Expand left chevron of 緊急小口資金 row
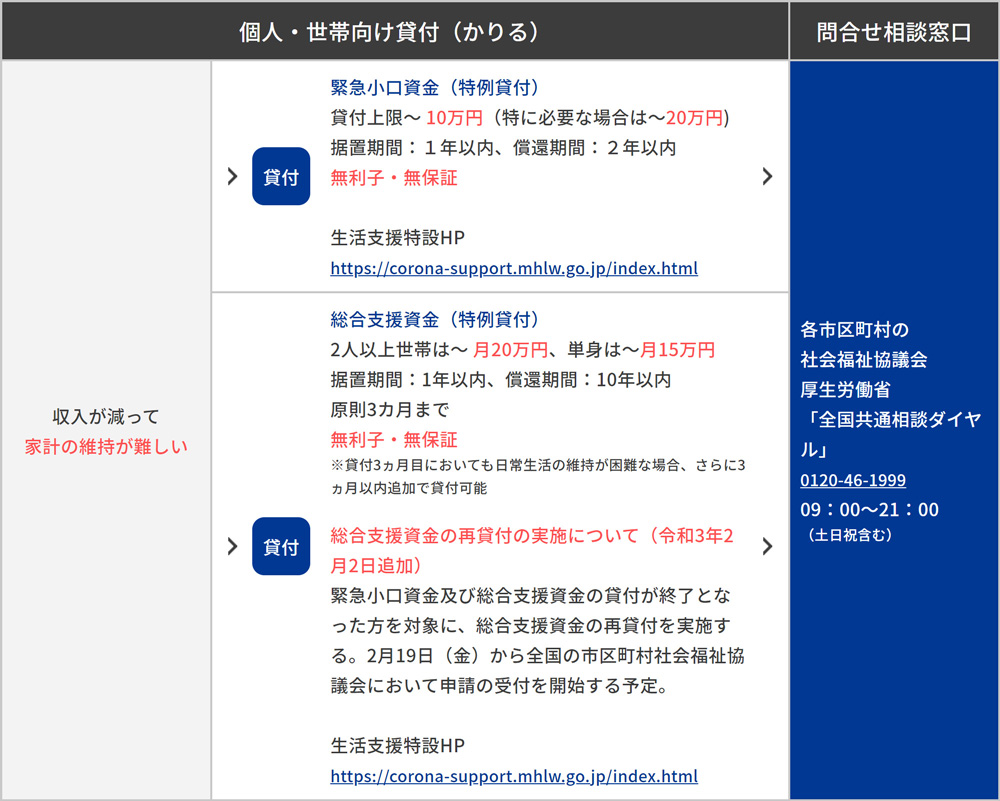Viewport: 1000px width, 801px height. click(233, 177)
